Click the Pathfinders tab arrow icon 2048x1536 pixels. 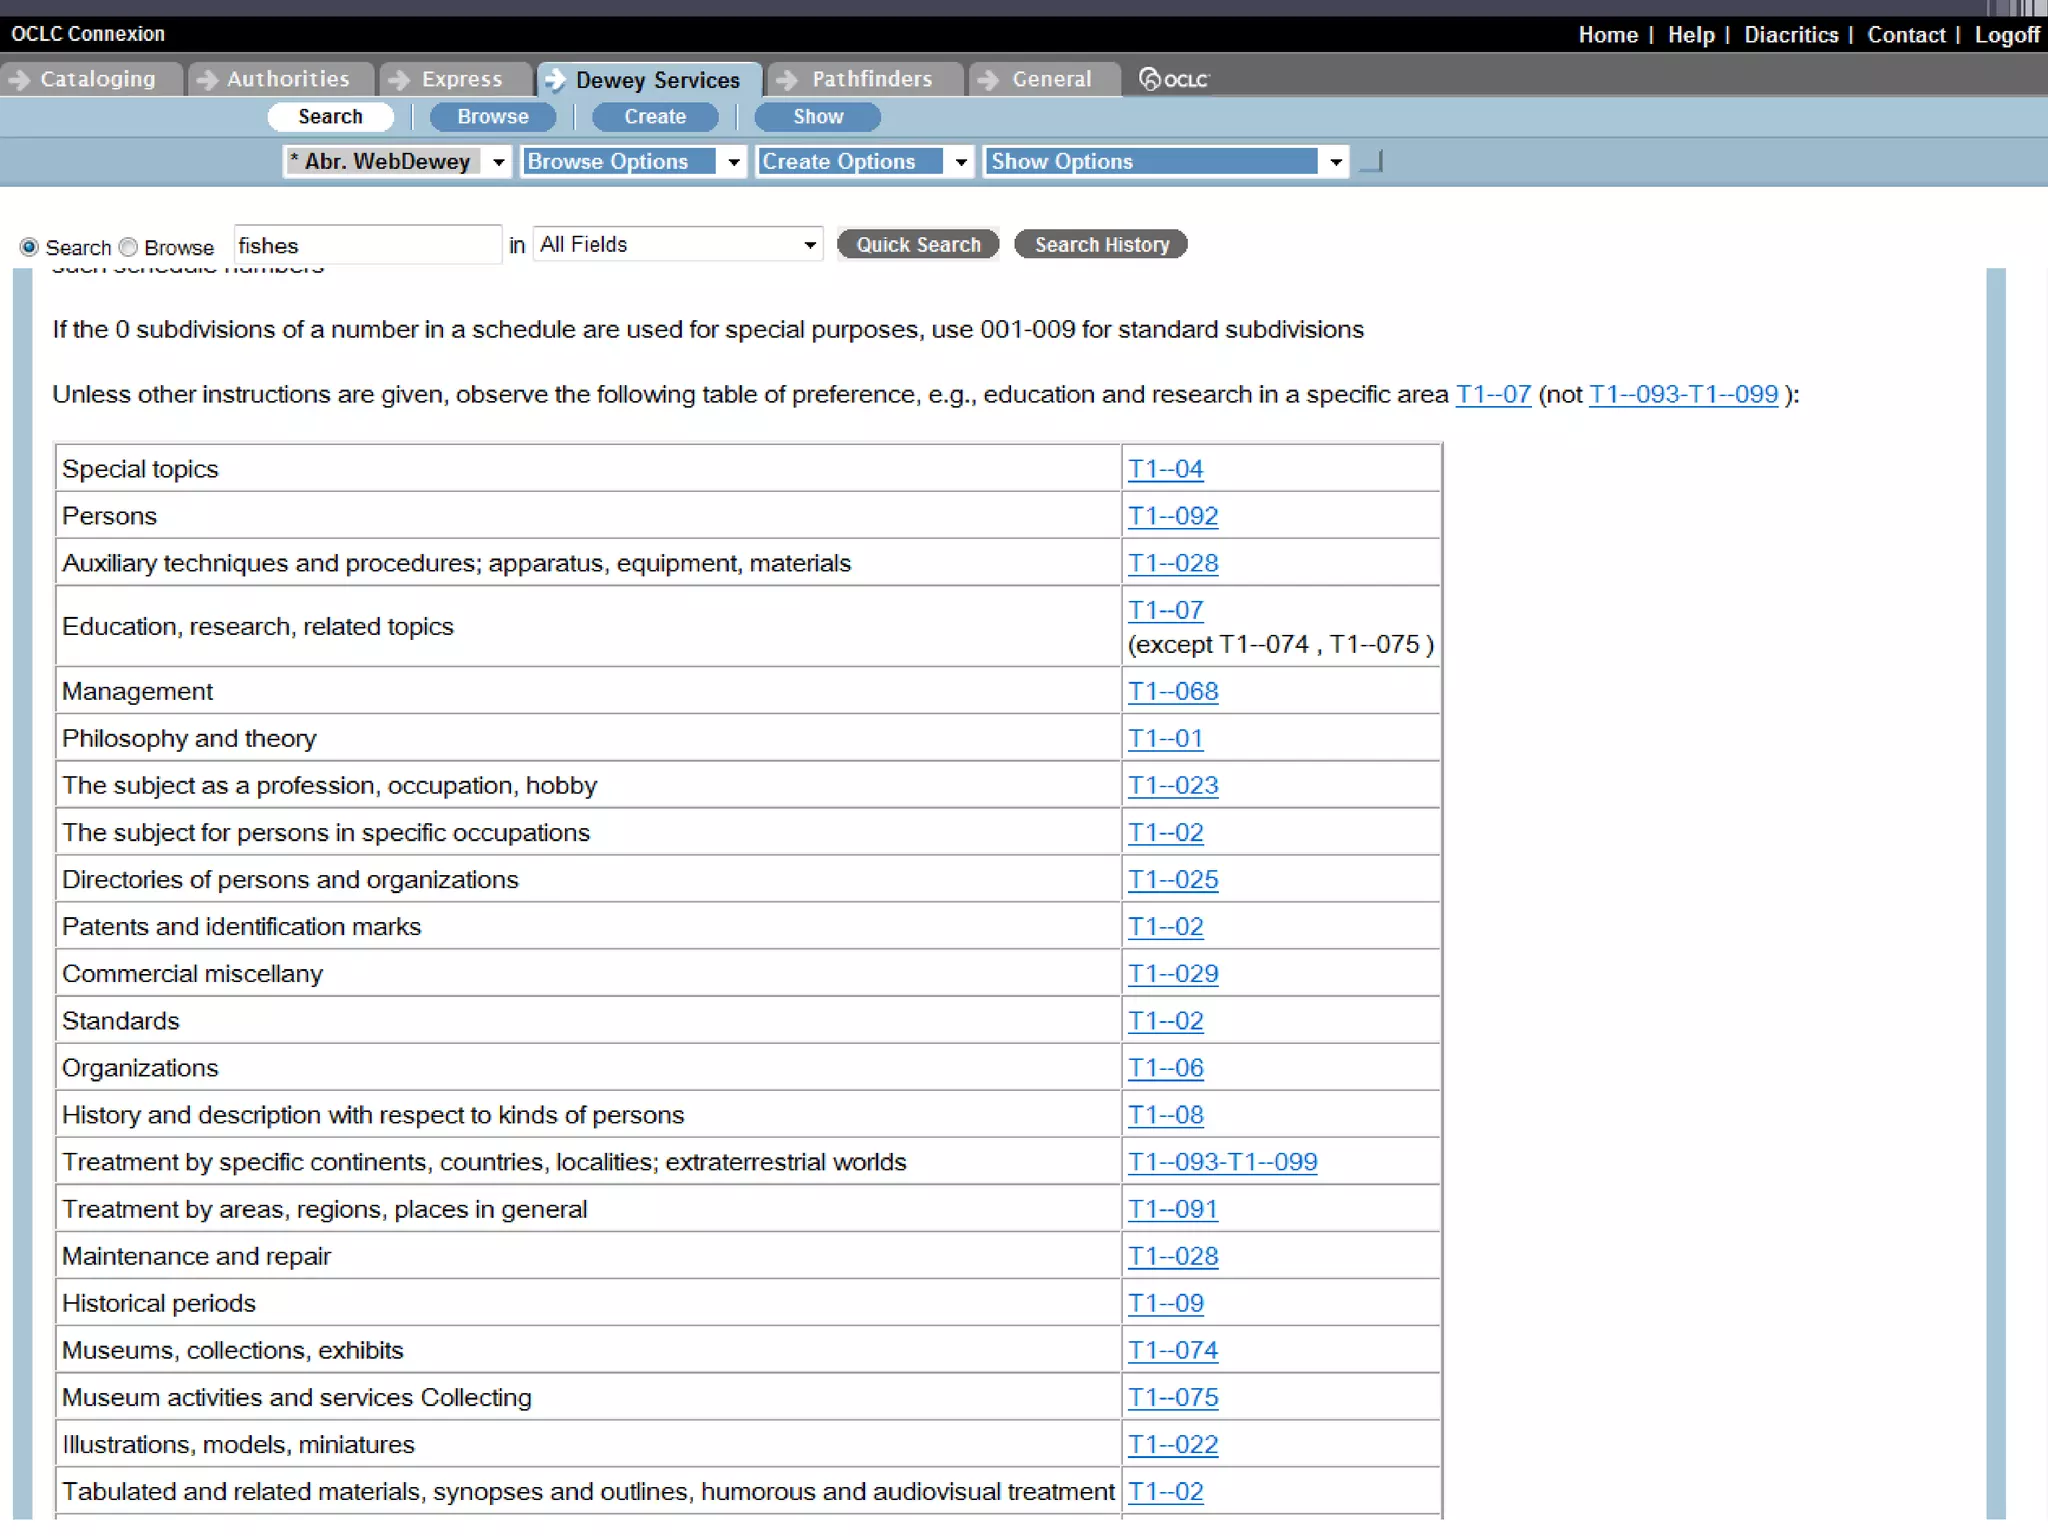(x=787, y=79)
